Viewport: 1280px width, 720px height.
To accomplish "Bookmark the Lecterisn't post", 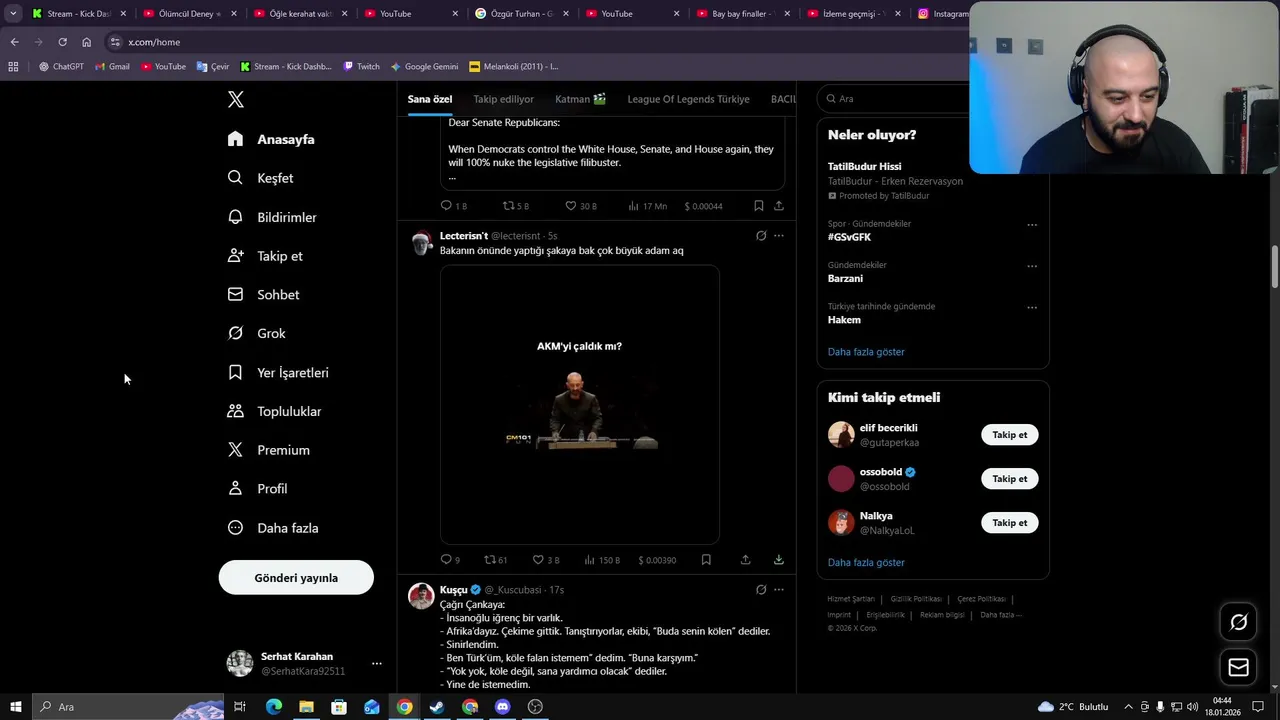I will [x=706, y=560].
